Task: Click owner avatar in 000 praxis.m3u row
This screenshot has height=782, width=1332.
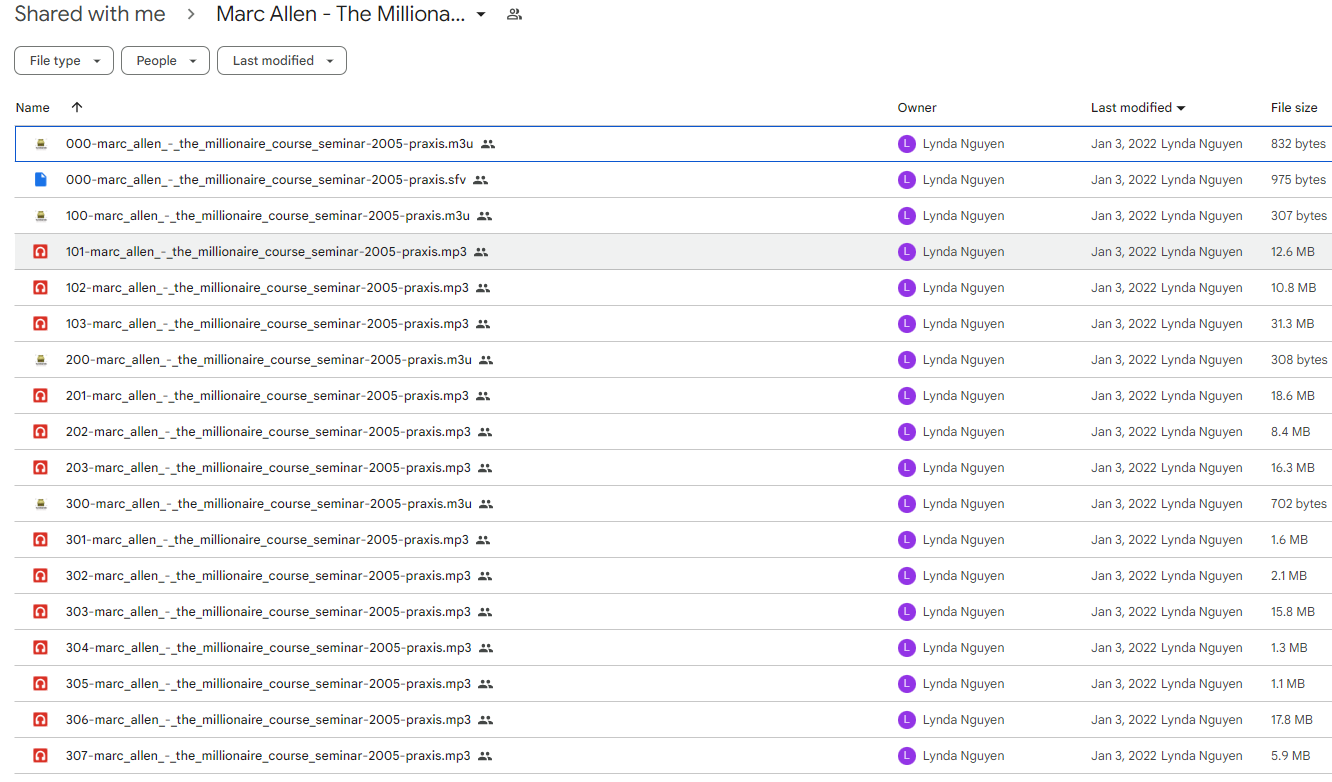Action: coord(907,144)
